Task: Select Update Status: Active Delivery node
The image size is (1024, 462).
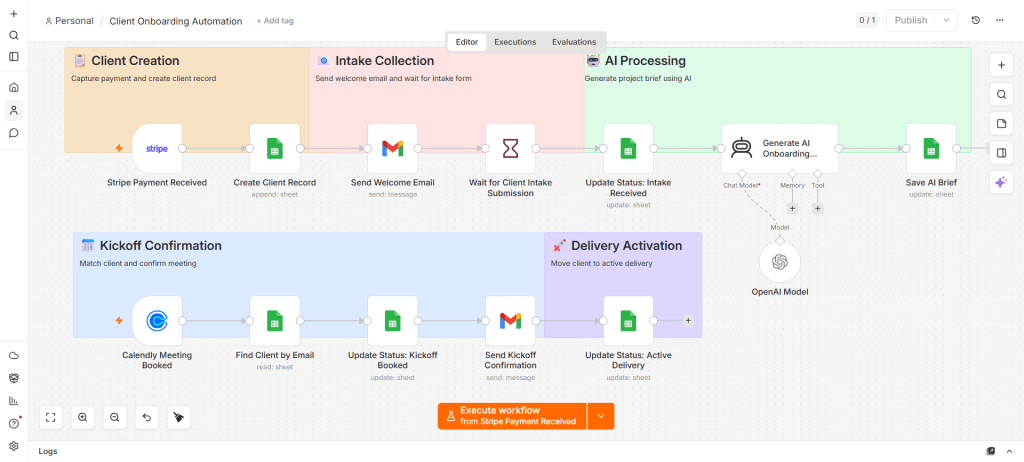Action: pos(628,321)
